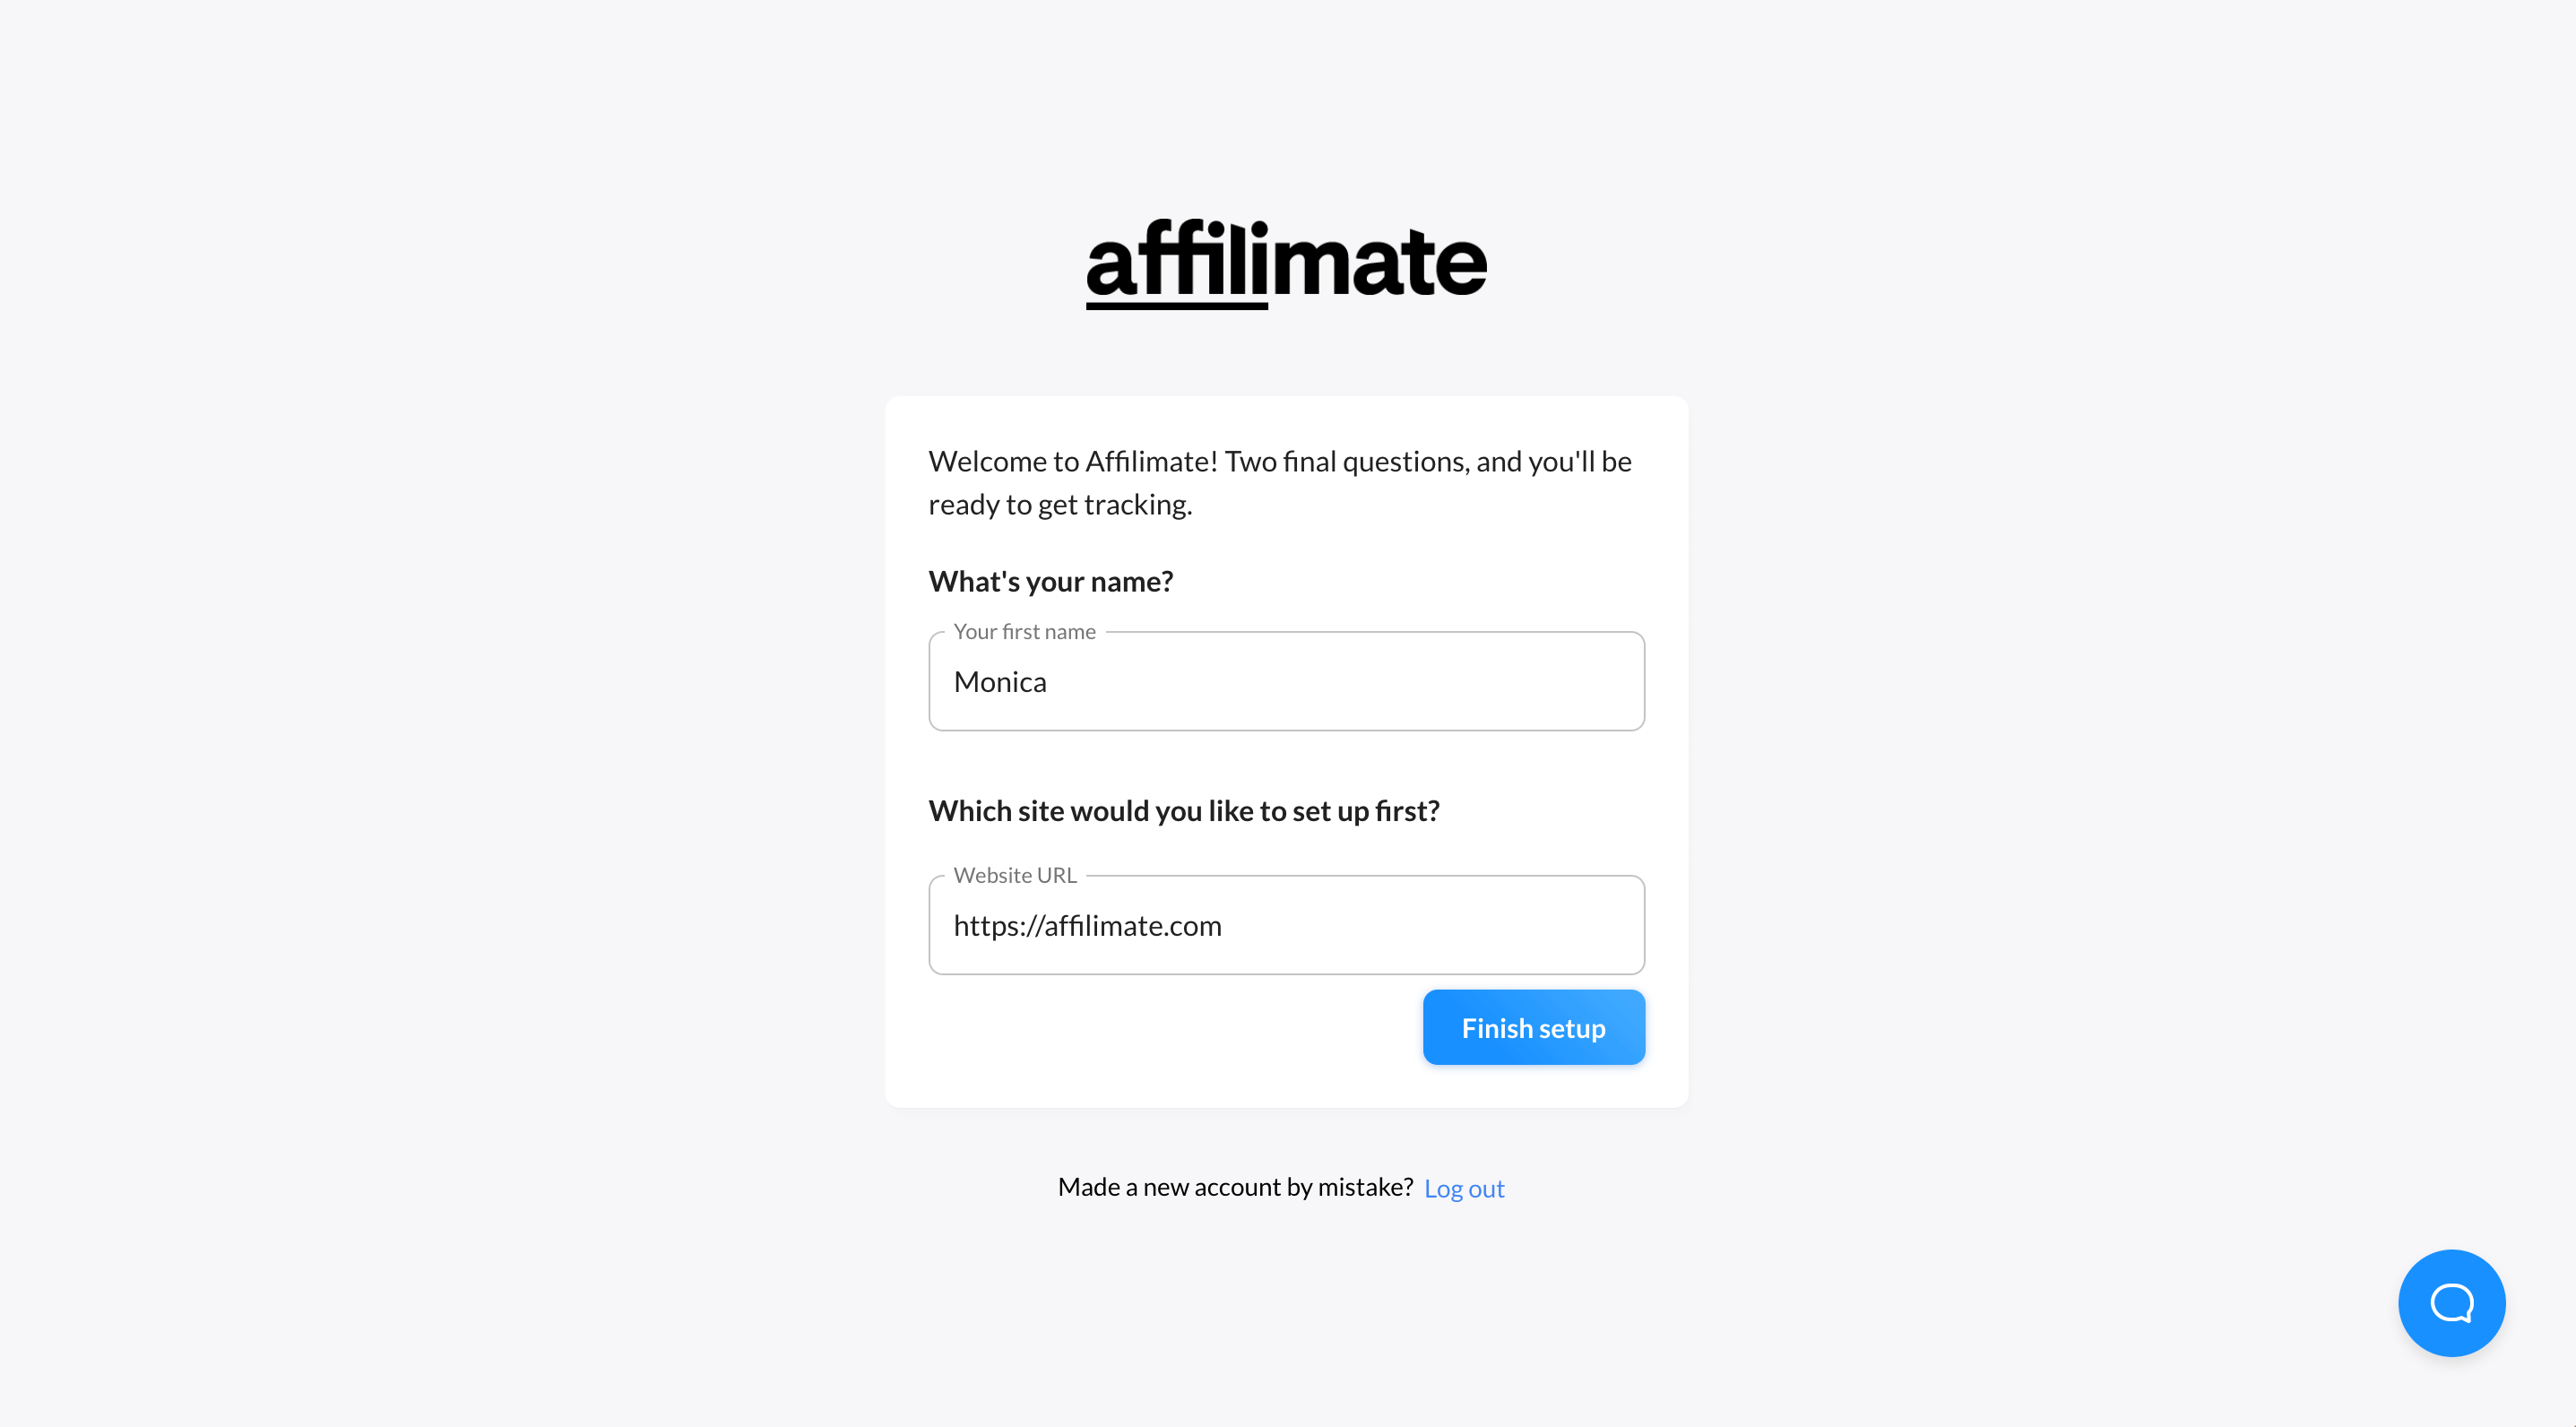The image size is (2576, 1427).
Task: Click the "What's your name?" heading
Action: pos(1050,581)
